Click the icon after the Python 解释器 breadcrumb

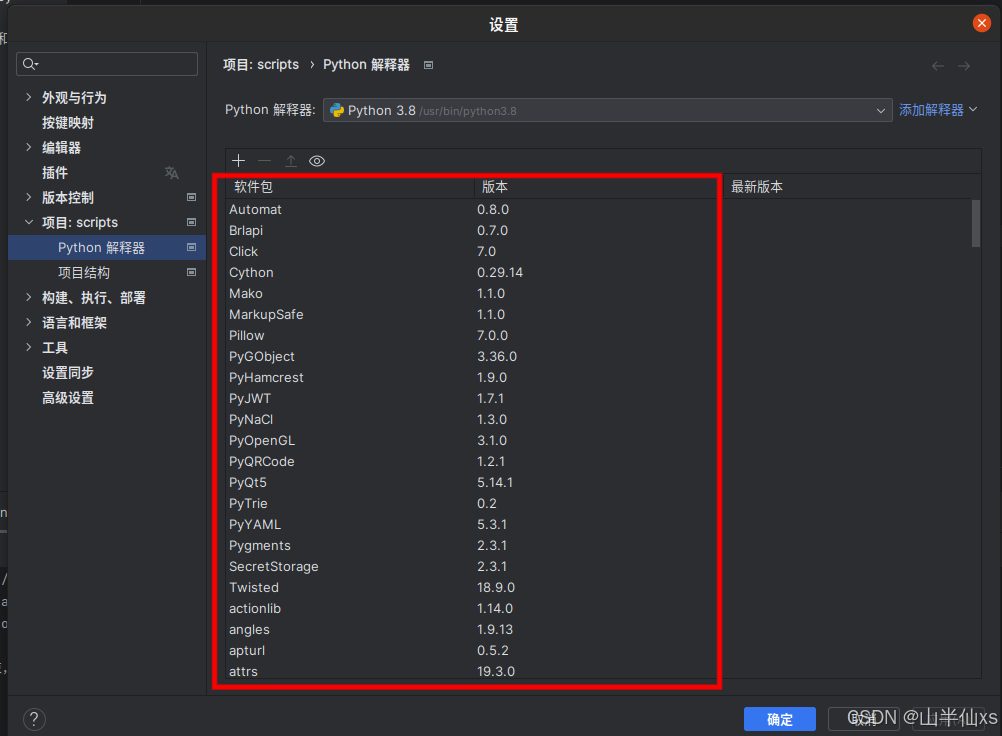point(428,65)
